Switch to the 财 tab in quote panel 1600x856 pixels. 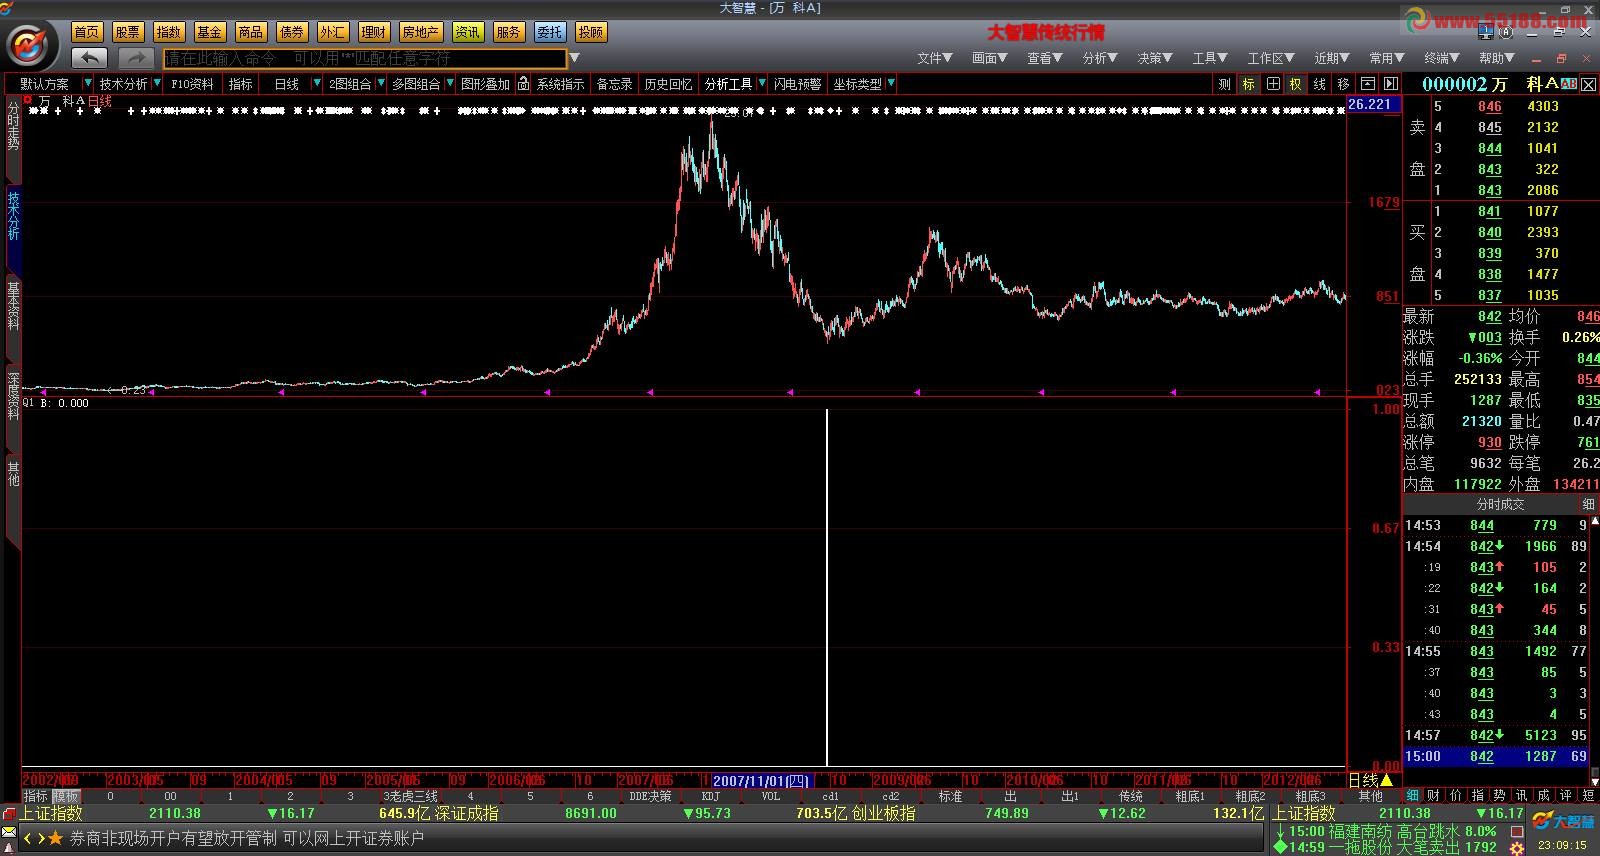pos(1433,796)
